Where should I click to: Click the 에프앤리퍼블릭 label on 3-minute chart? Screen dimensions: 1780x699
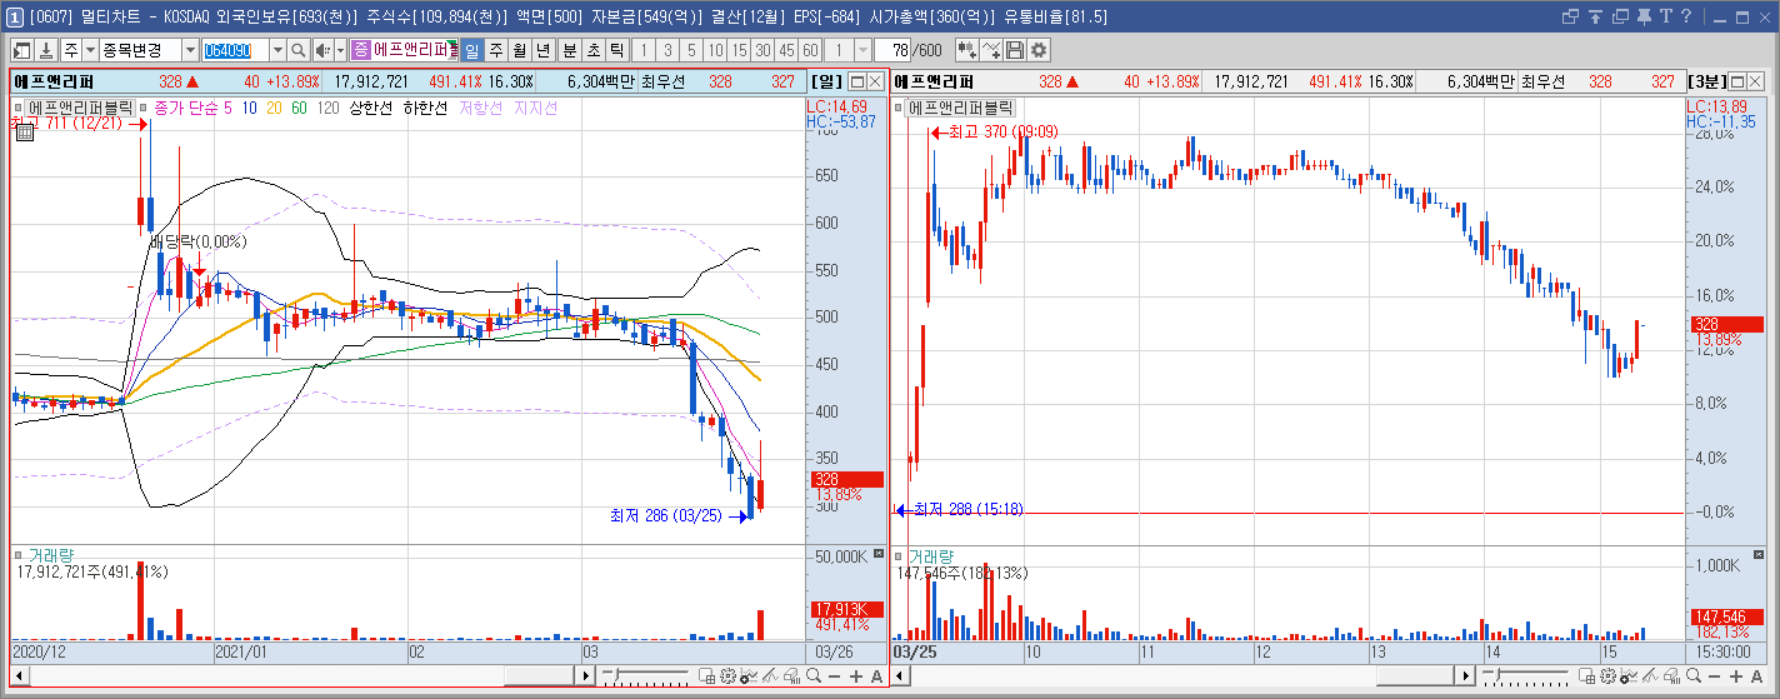point(961,108)
